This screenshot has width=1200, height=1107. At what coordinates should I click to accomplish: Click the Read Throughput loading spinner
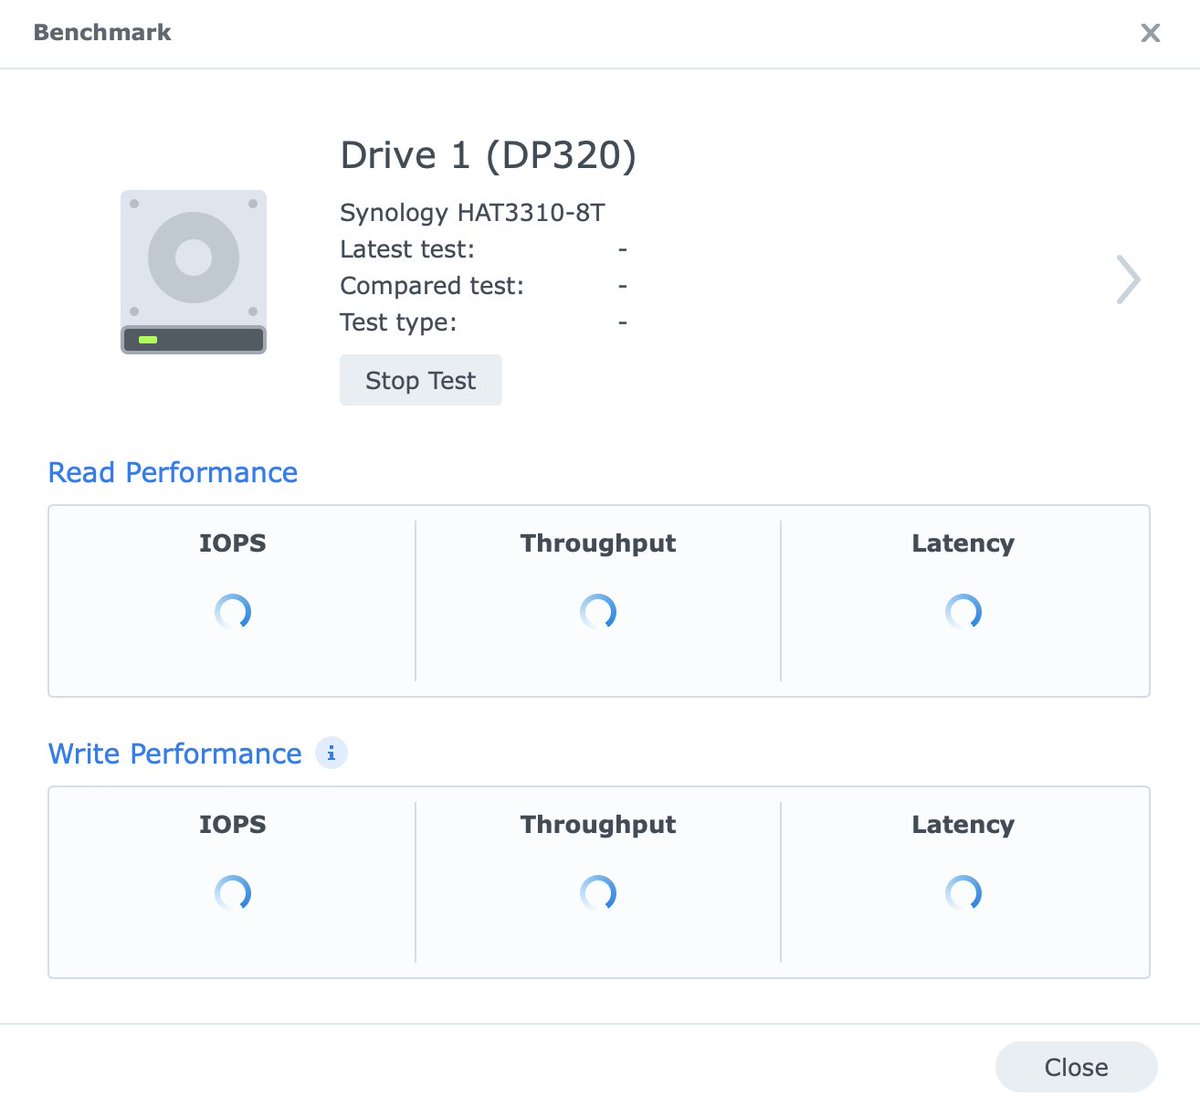coord(598,611)
